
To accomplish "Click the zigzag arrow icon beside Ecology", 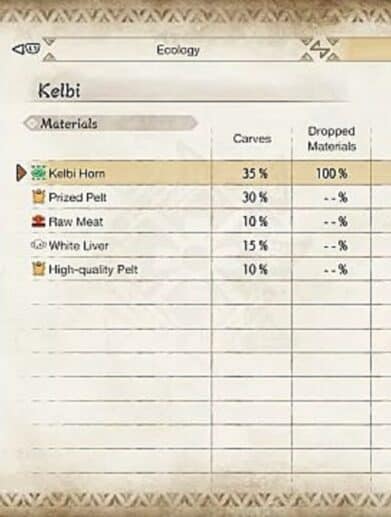I will [x=320, y=50].
